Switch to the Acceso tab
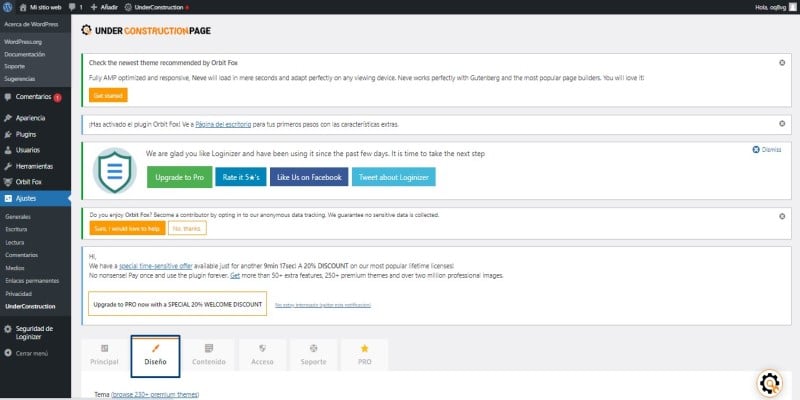This screenshot has width=800, height=400. click(262, 355)
